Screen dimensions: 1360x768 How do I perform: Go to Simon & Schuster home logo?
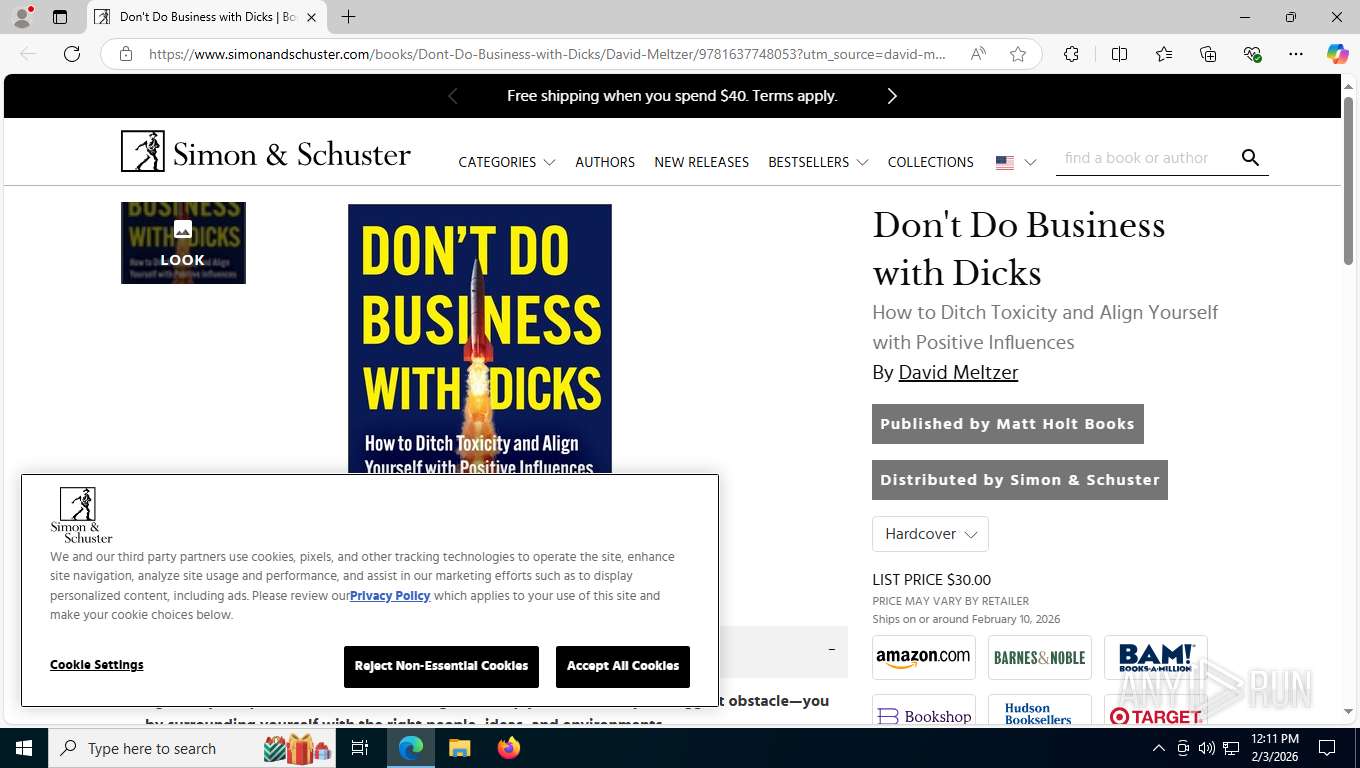tap(266, 152)
